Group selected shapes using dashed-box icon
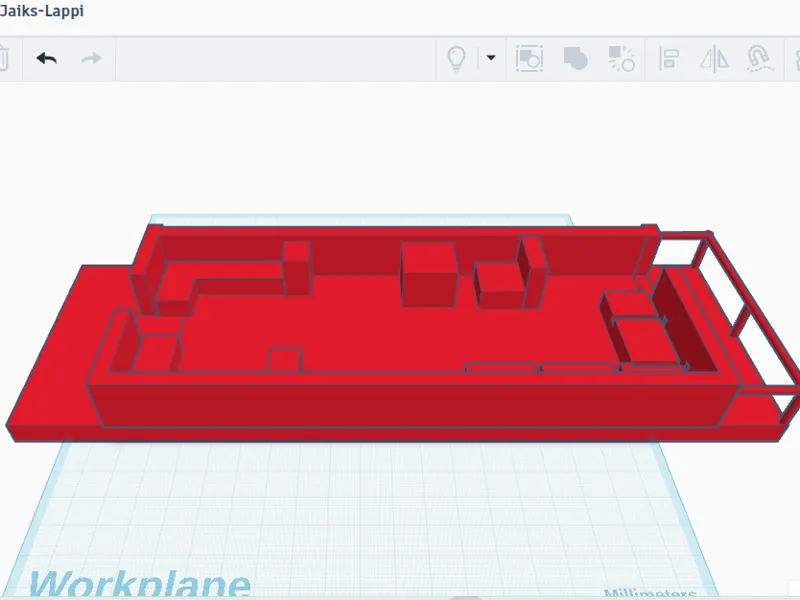The height and width of the screenshot is (600, 800). tap(529, 58)
